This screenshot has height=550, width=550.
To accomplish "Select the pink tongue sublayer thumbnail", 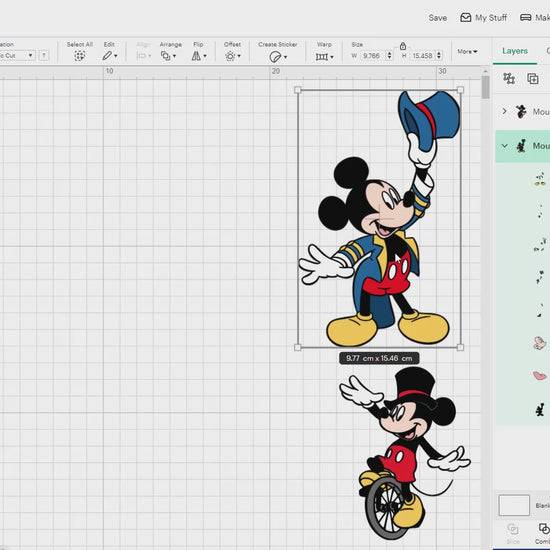I will 539,376.
